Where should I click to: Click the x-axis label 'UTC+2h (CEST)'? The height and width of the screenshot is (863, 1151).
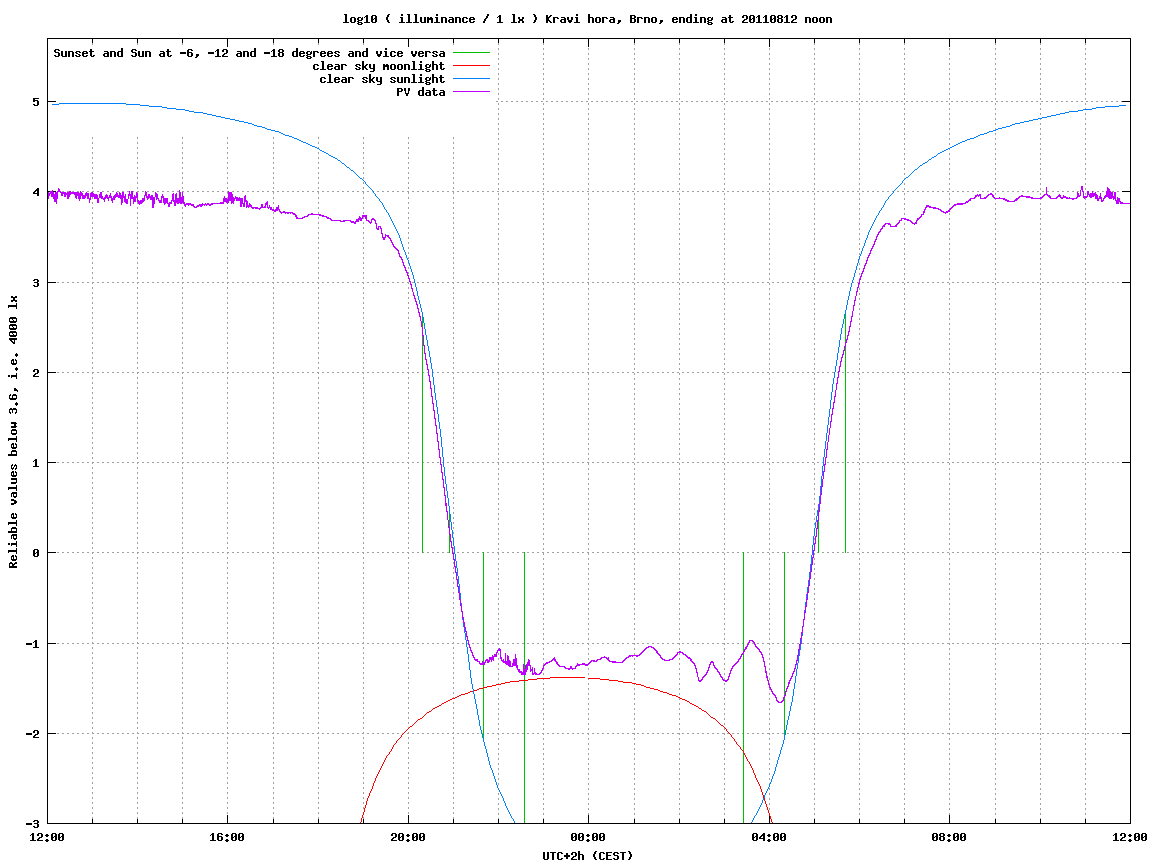tap(587, 856)
